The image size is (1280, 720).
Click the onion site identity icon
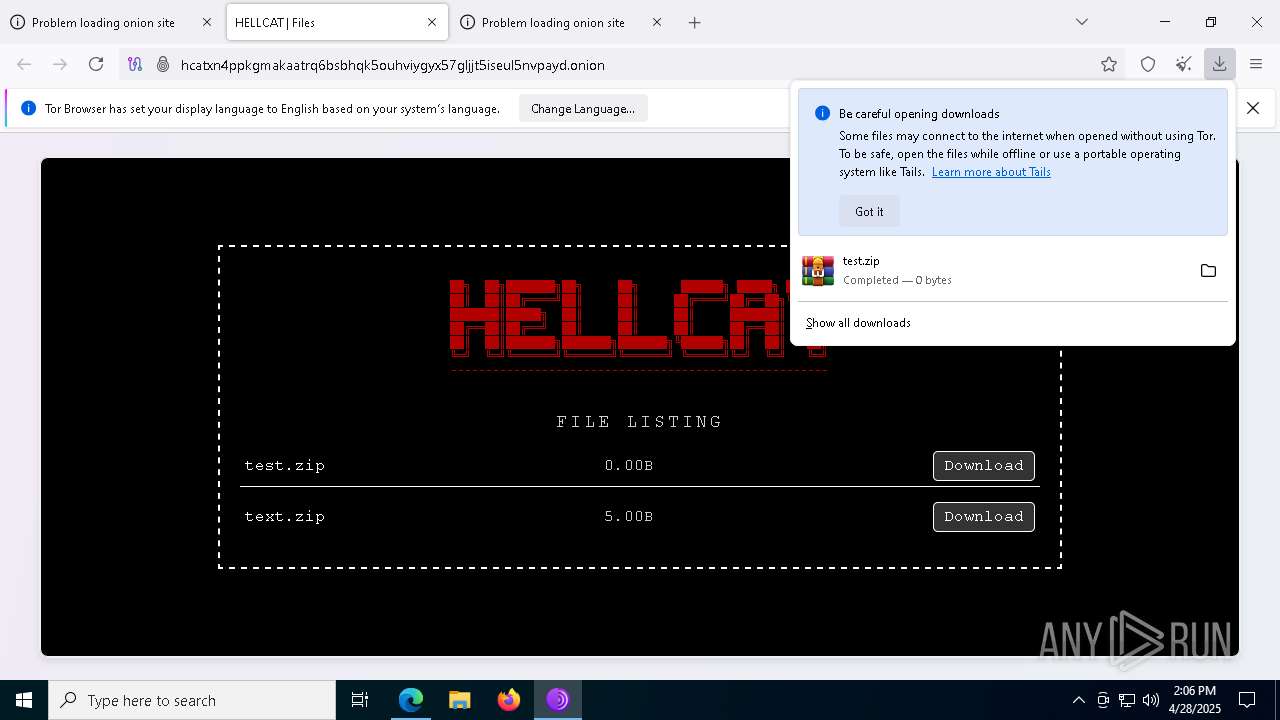(x=163, y=64)
